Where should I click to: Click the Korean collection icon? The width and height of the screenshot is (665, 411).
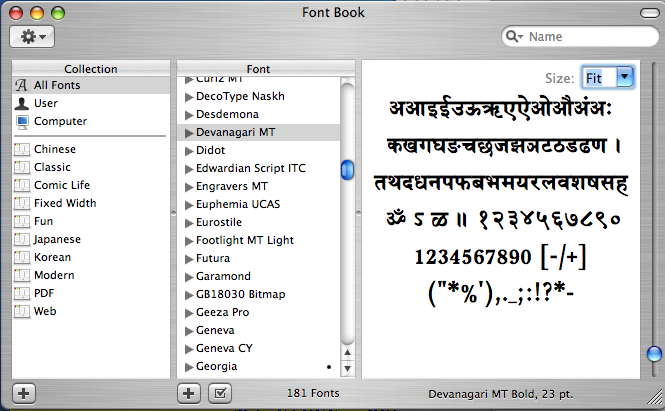(x=22, y=257)
